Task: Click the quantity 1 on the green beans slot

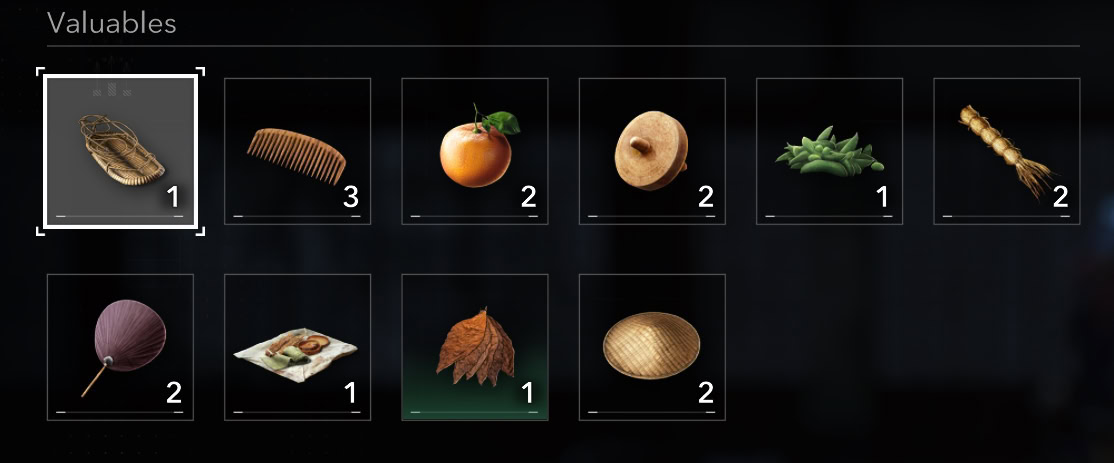Action: 882,197
